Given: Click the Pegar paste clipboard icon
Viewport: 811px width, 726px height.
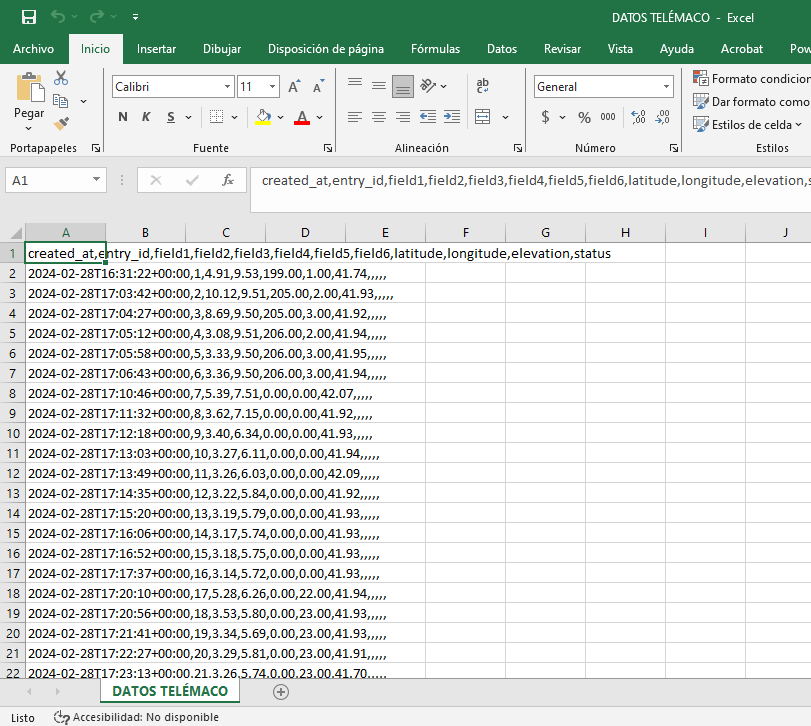Looking at the screenshot, I should (x=30, y=87).
